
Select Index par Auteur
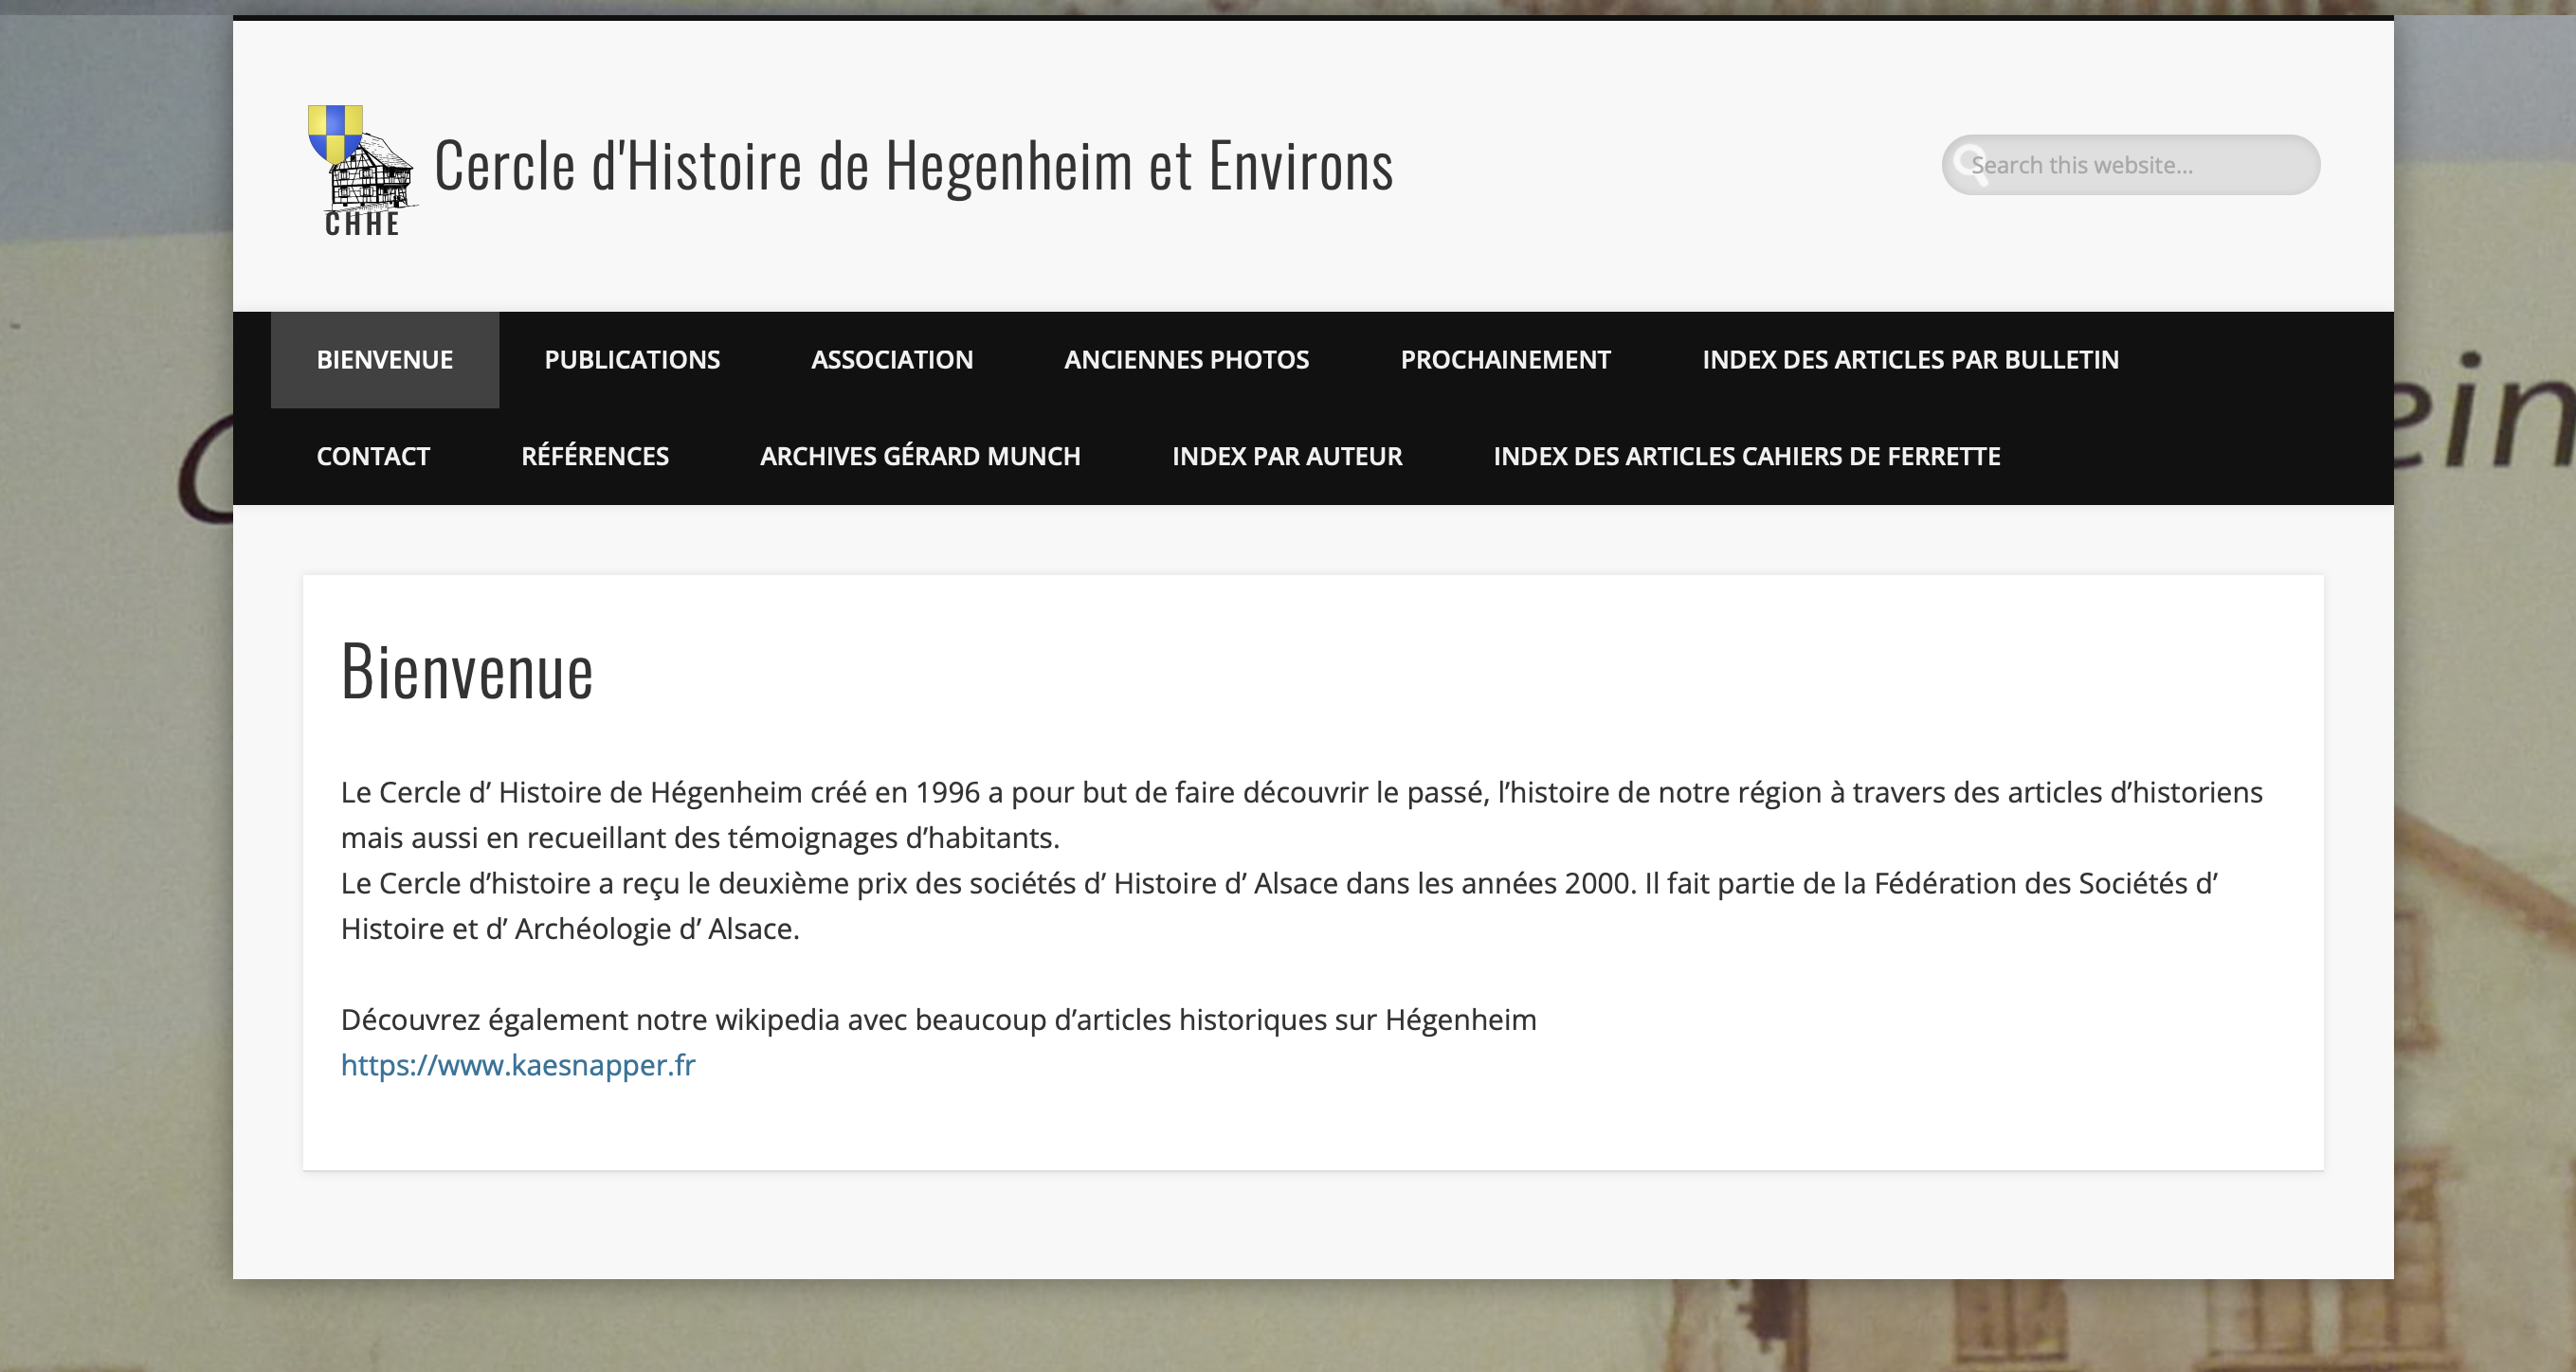(x=1287, y=456)
